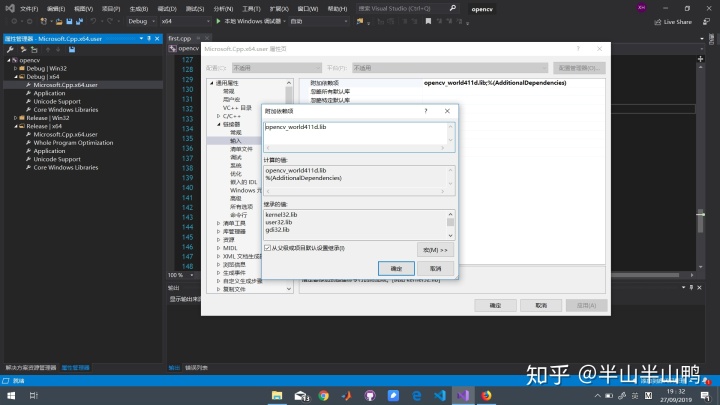Image resolution: width=720 pixels, height=405 pixels.
Task: Open the Windows Start menu
Action: (x=11, y=395)
